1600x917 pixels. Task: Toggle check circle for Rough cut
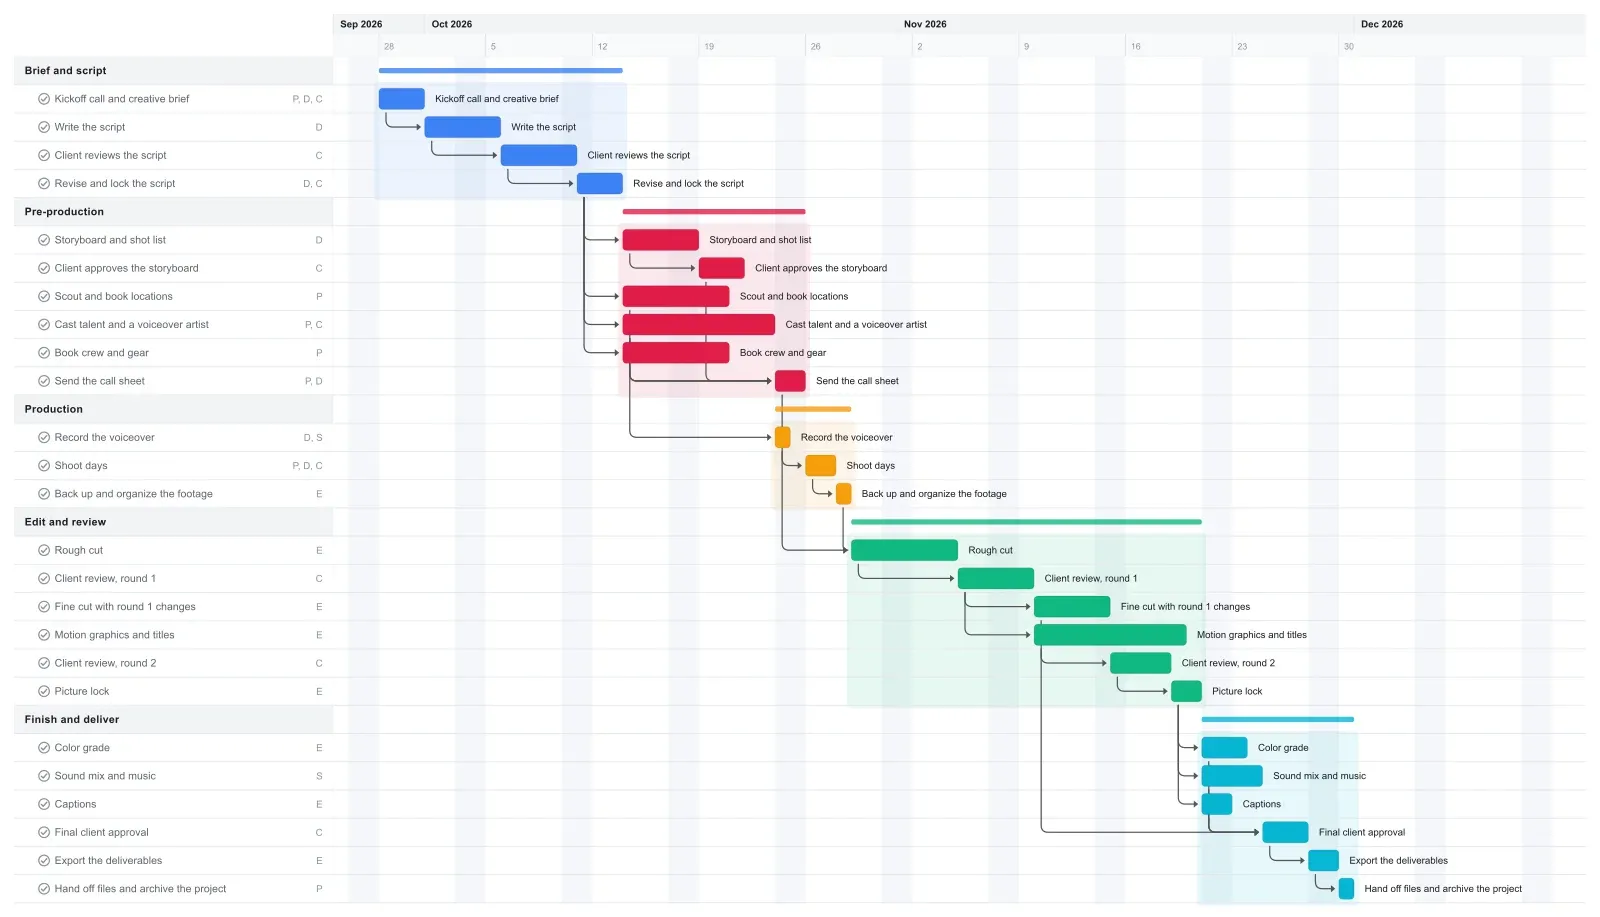44,550
